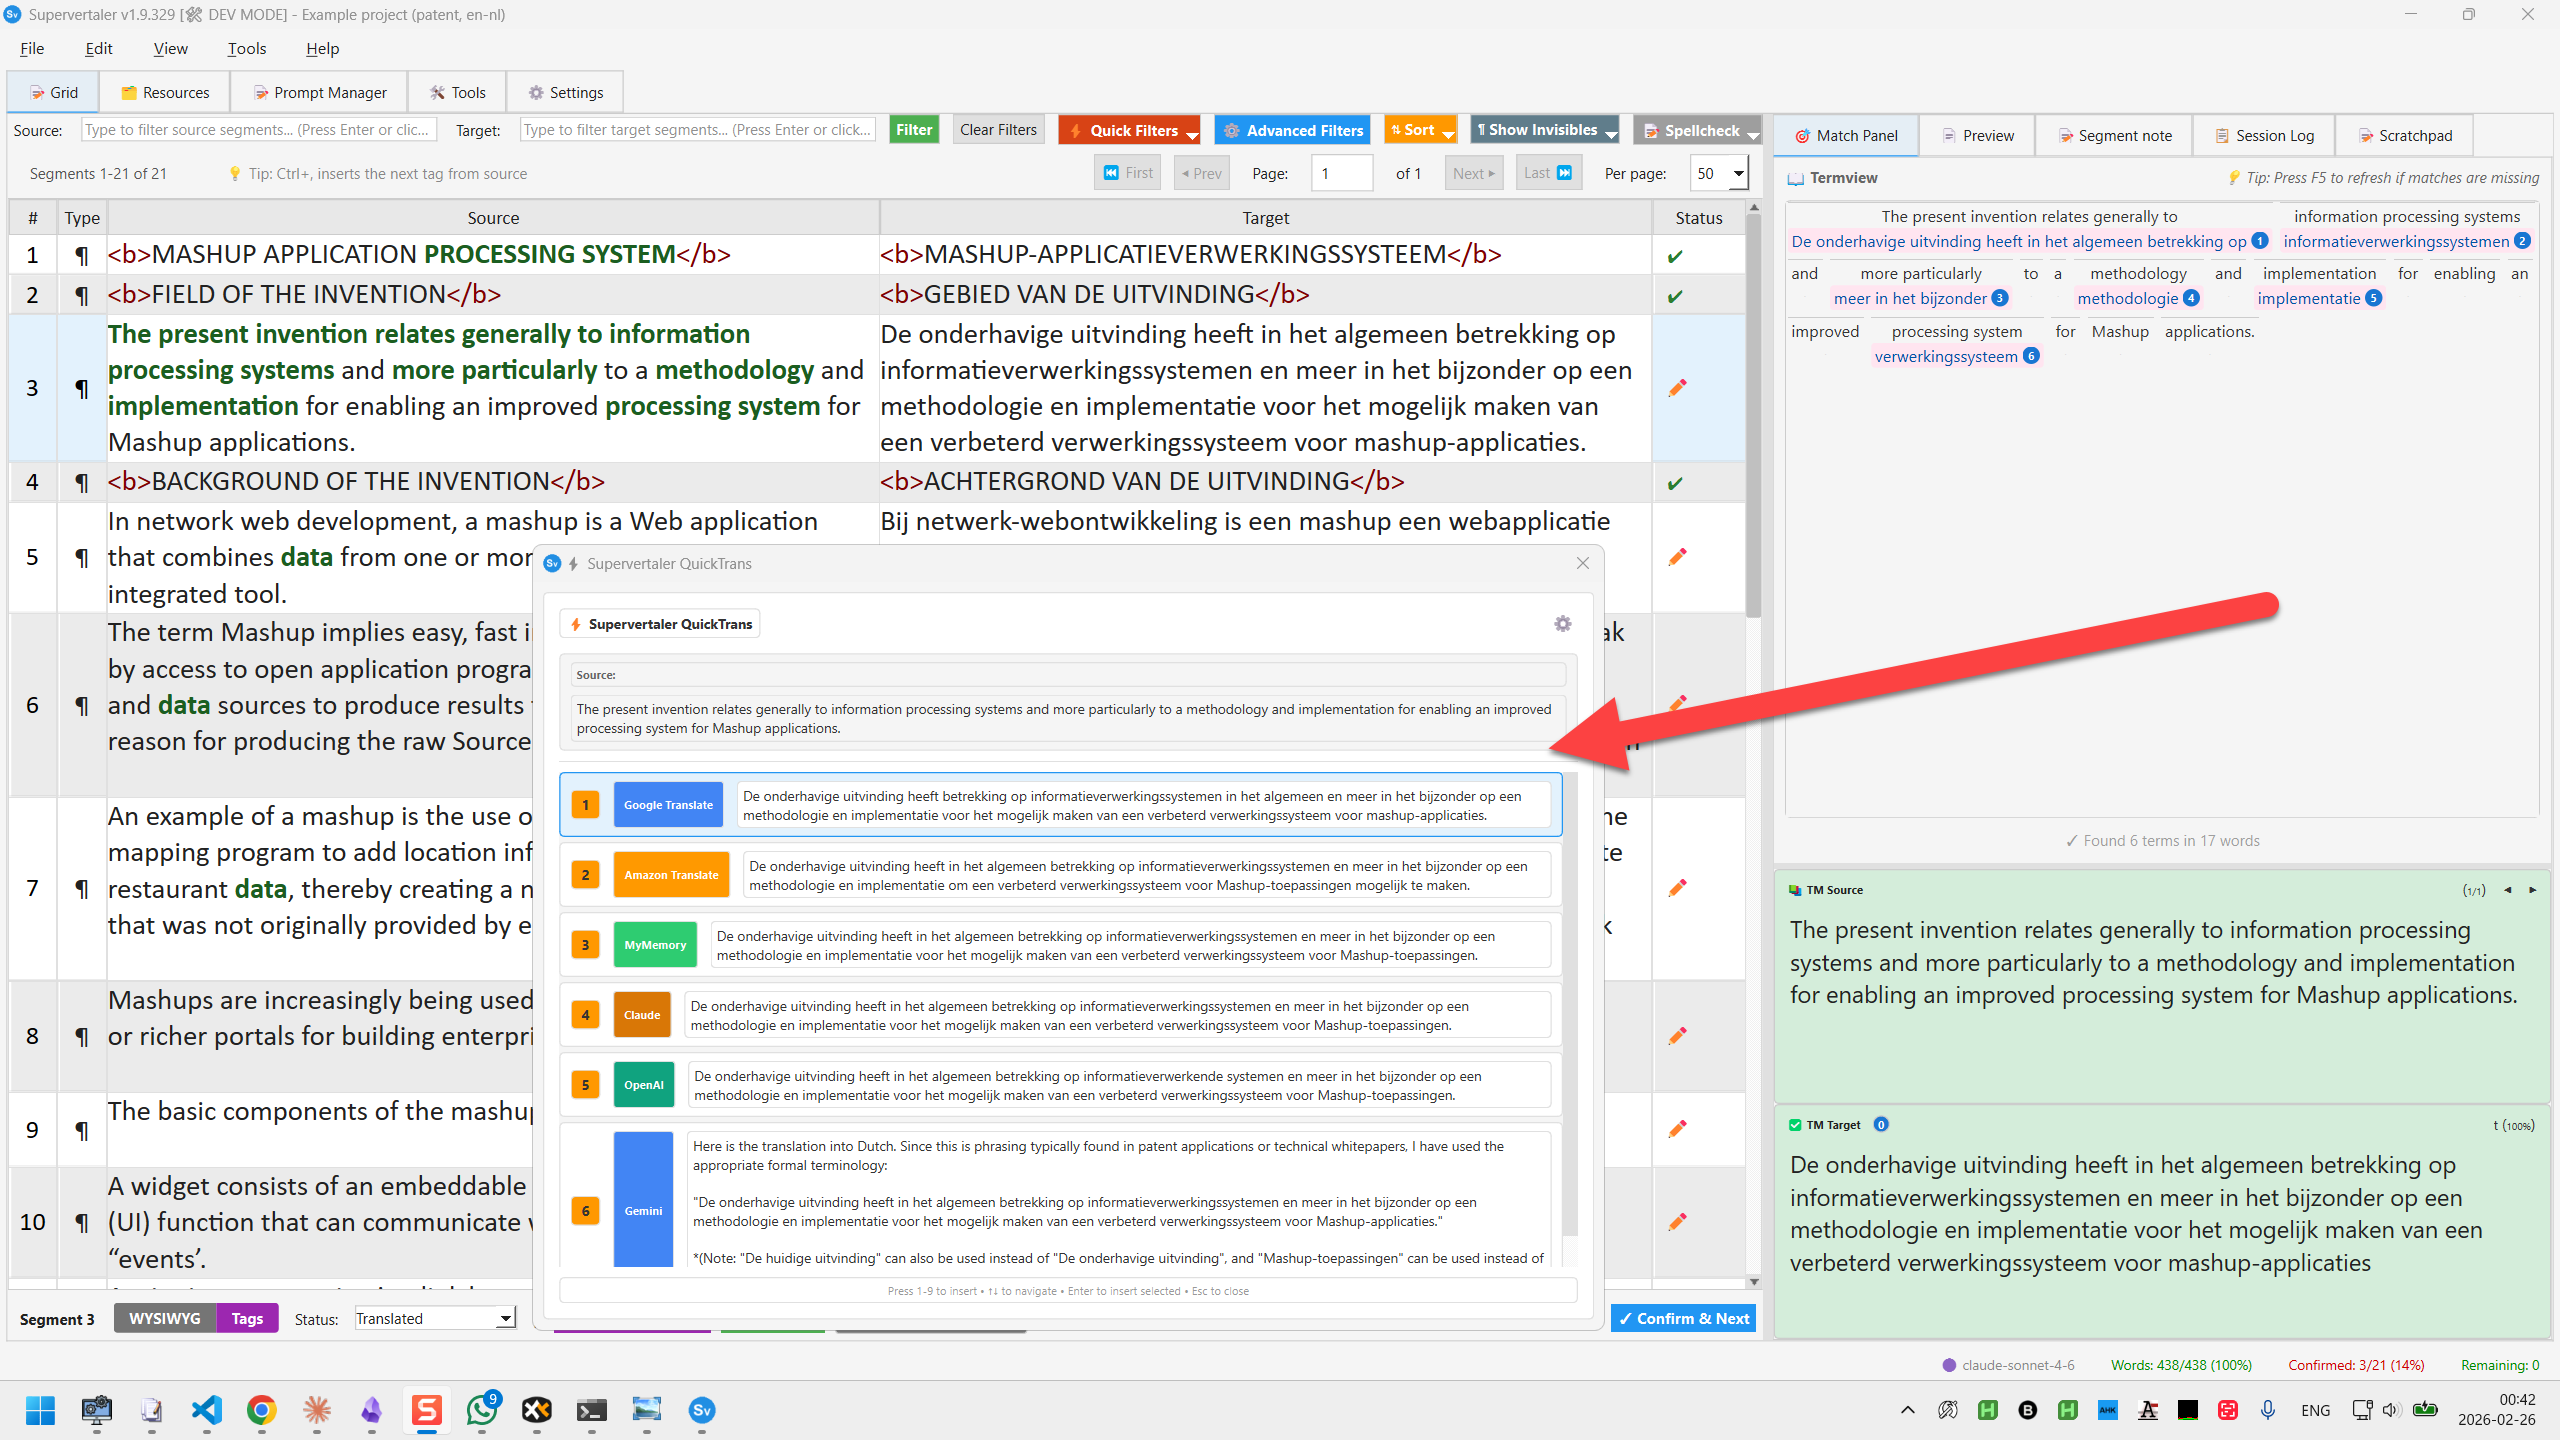Click the Claude provider badge
The width and height of the screenshot is (2560, 1440).
click(642, 1015)
